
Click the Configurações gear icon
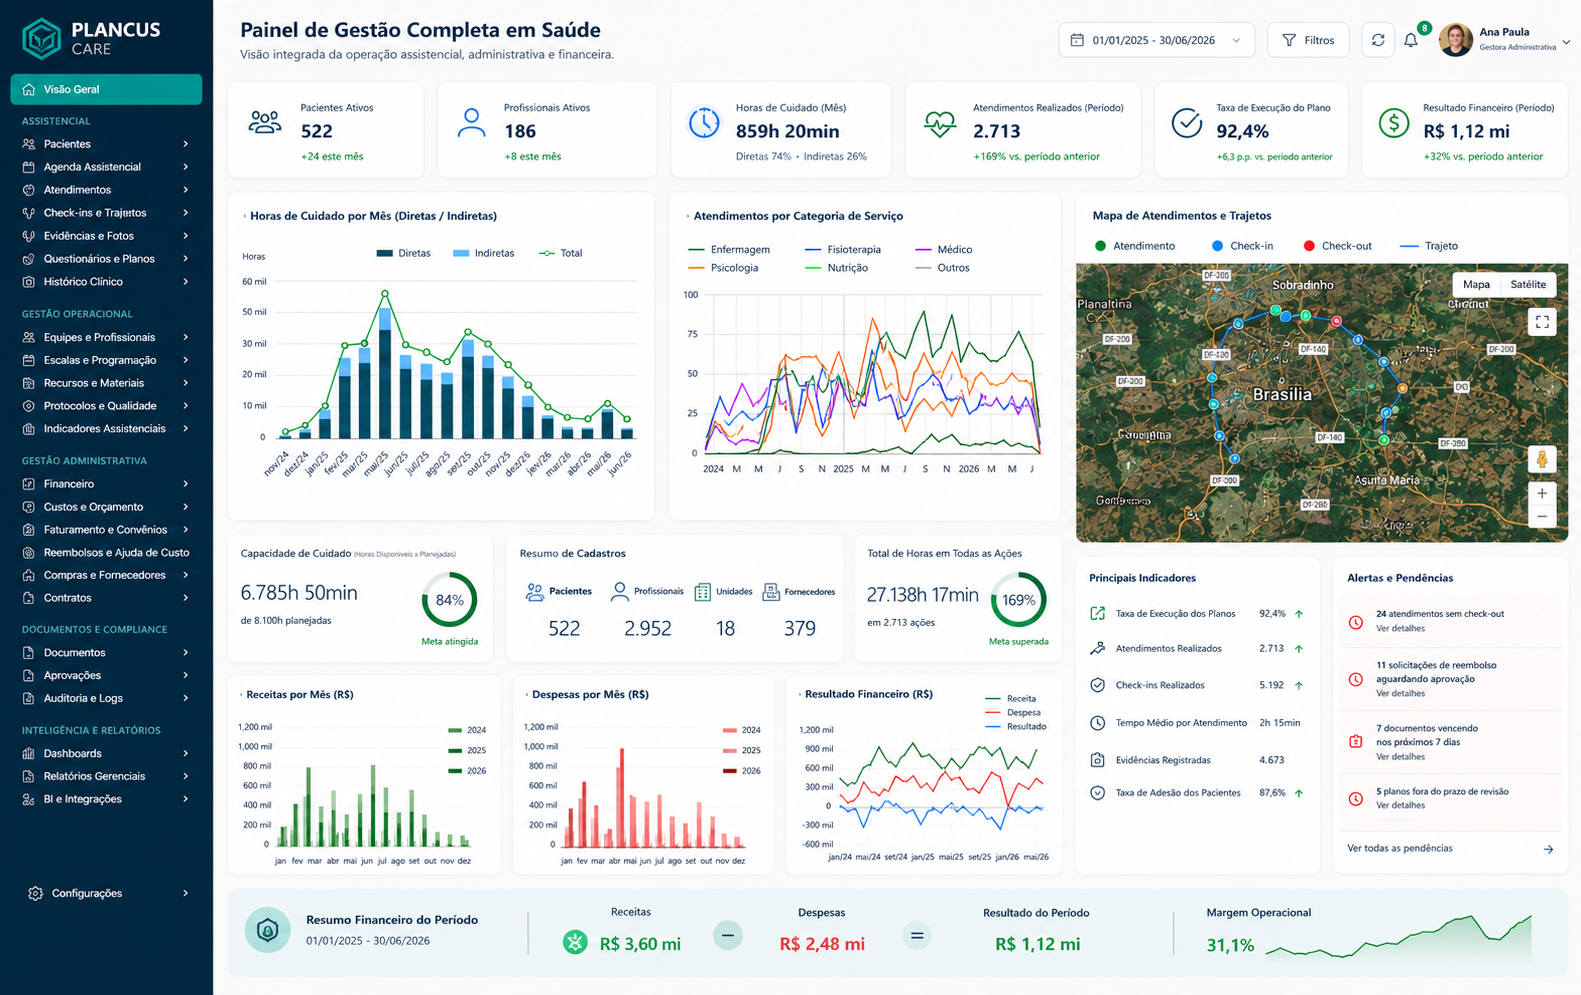35,893
